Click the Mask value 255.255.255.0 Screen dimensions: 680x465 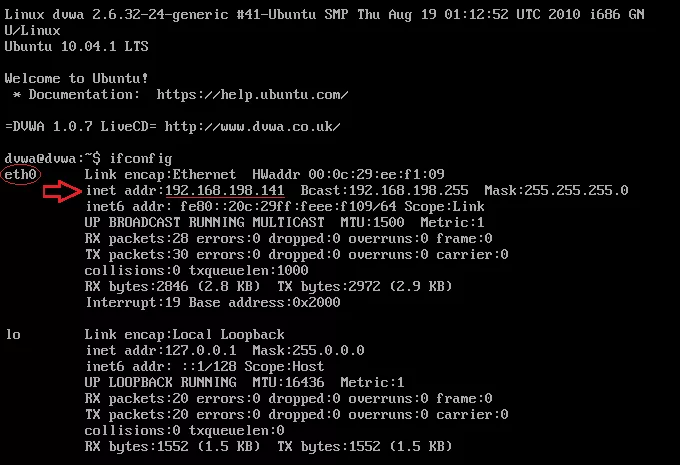click(x=576, y=190)
